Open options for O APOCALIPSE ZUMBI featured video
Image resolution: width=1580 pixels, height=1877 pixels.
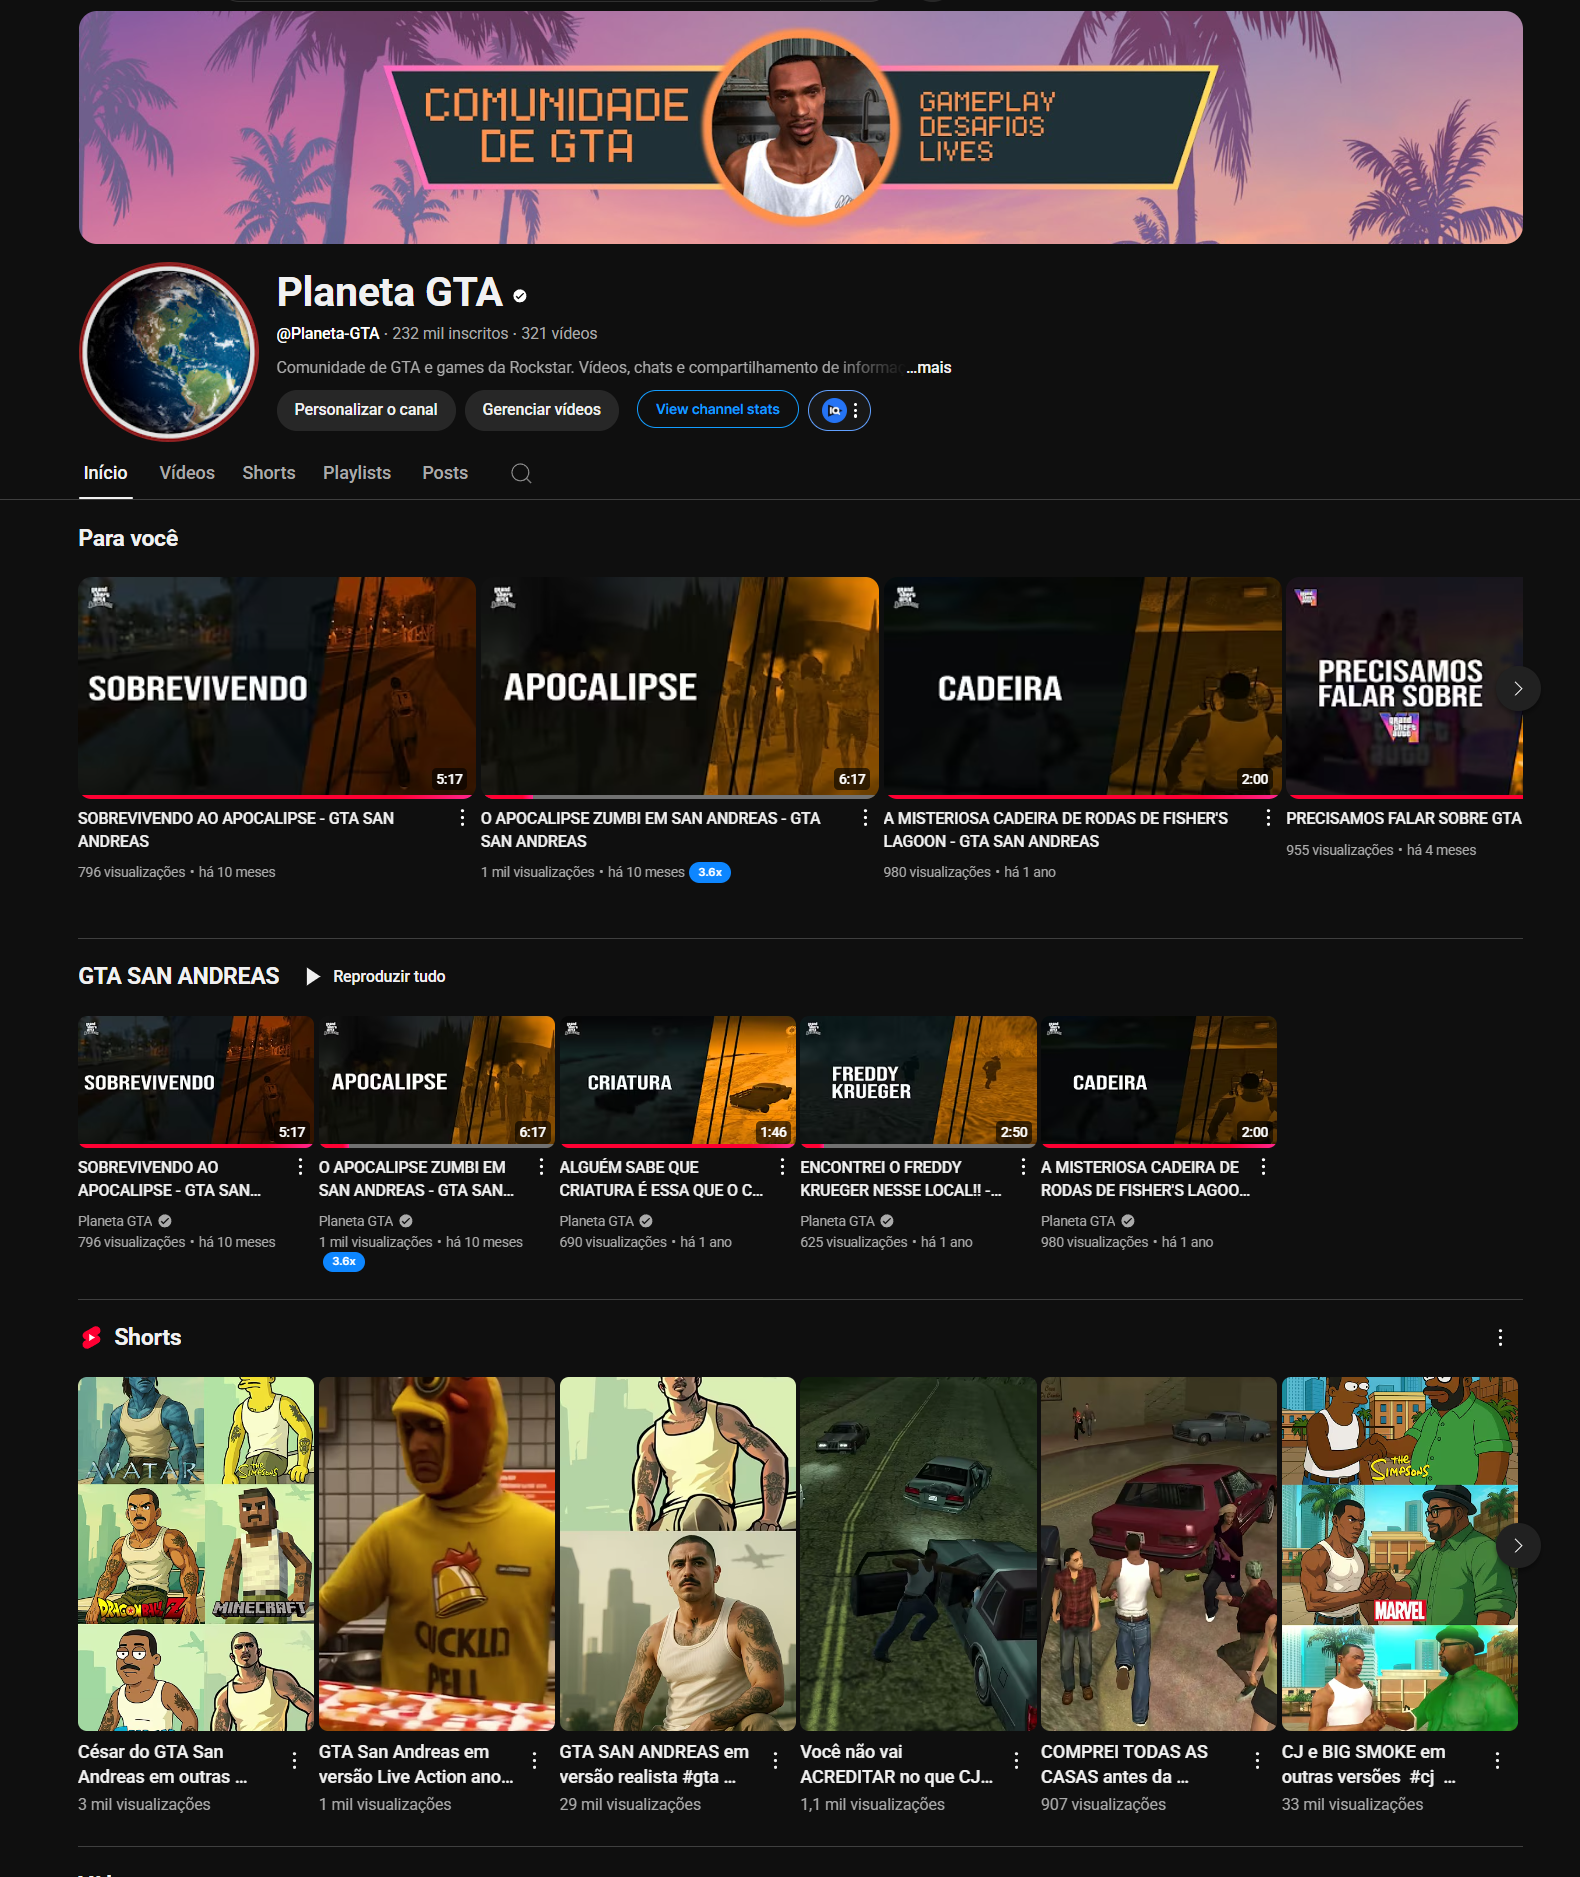[865, 818]
